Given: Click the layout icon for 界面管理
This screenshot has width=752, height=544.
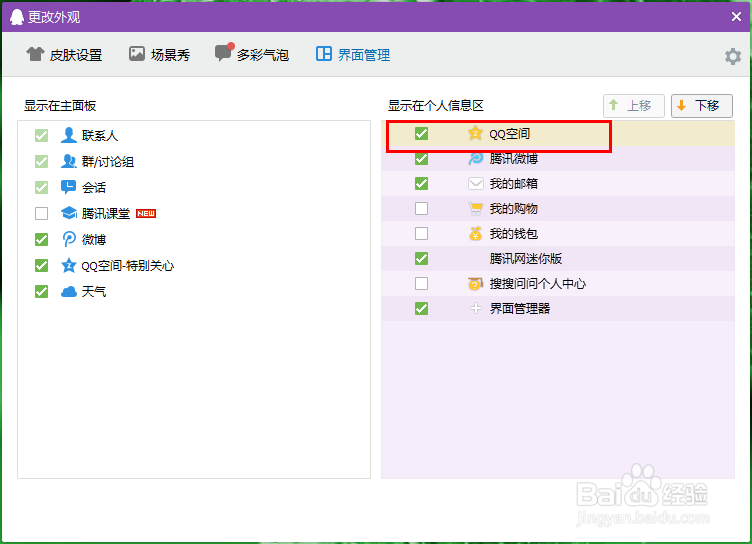Looking at the screenshot, I should [x=324, y=54].
